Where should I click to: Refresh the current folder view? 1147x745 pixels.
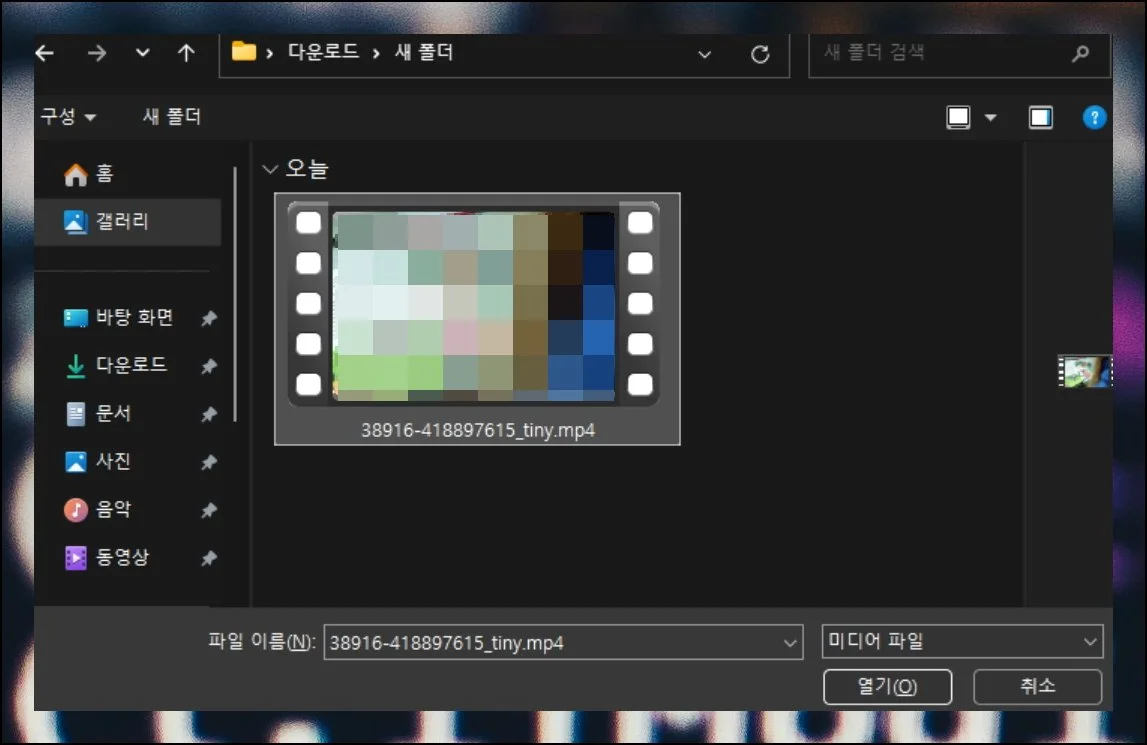[x=760, y=55]
